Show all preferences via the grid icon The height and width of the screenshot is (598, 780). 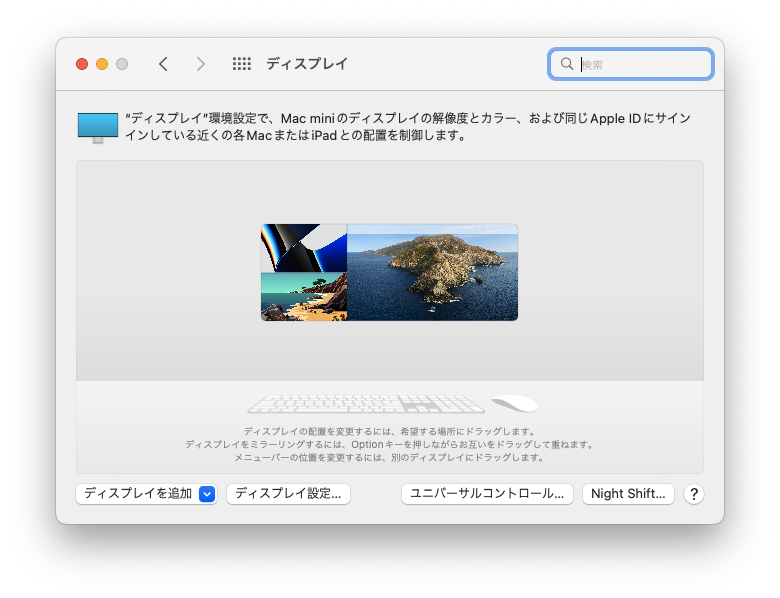[242, 64]
